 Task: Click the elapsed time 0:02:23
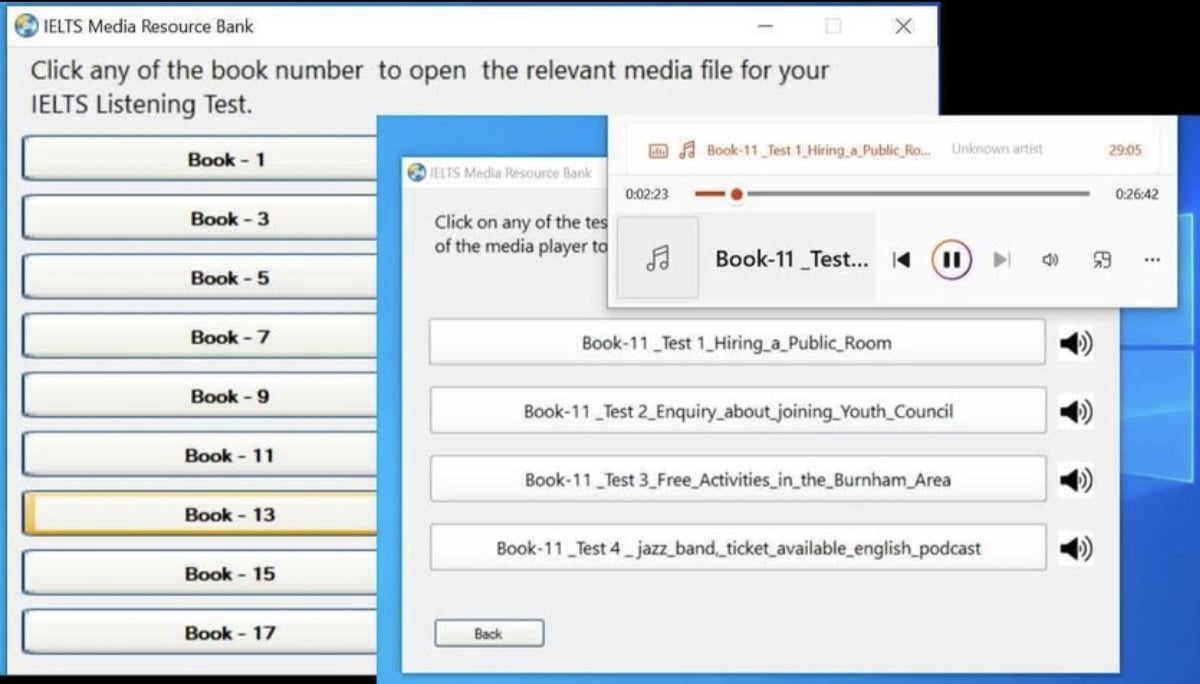click(x=647, y=194)
